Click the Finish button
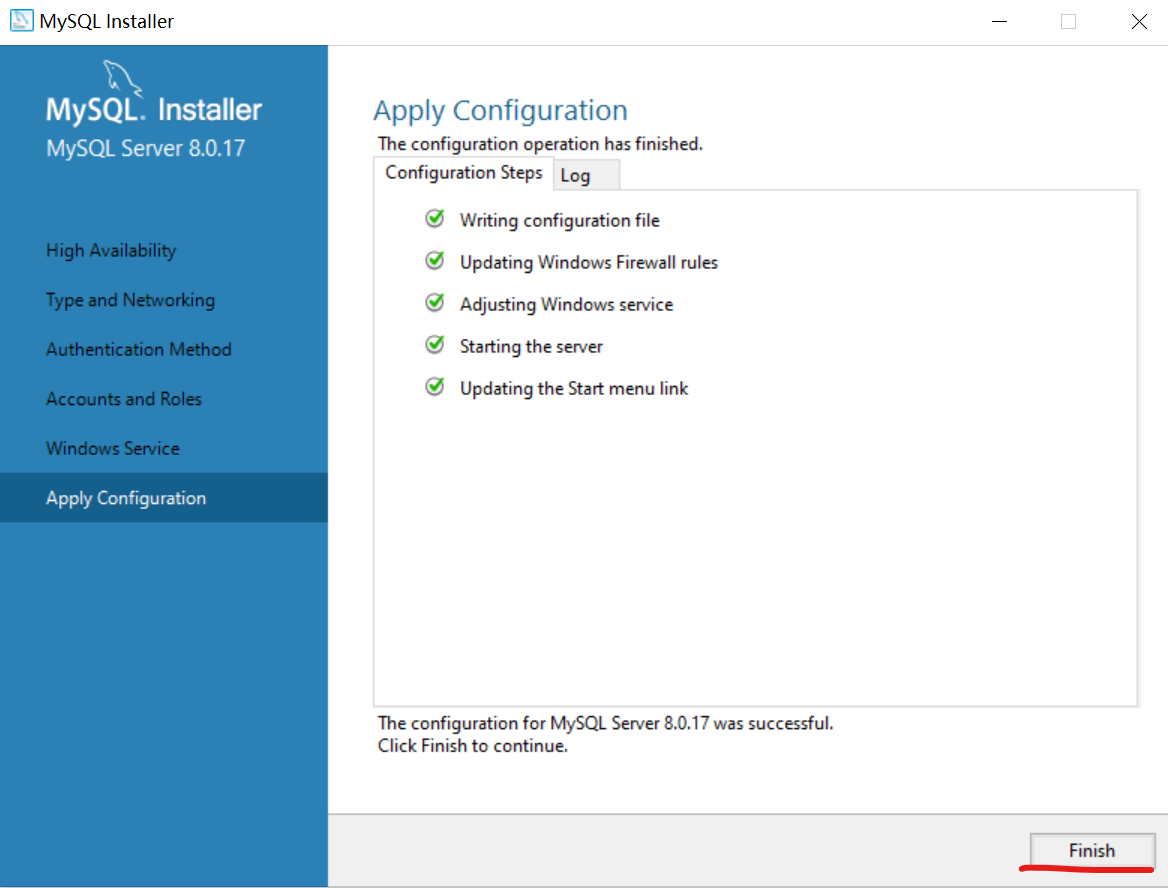Image resolution: width=1168 pixels, height=888 pixels. tap(1092, 850)
